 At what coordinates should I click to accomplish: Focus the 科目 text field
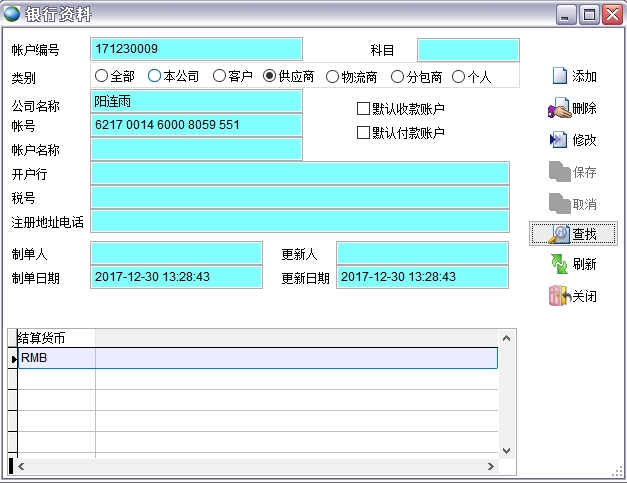coord(467,50)
